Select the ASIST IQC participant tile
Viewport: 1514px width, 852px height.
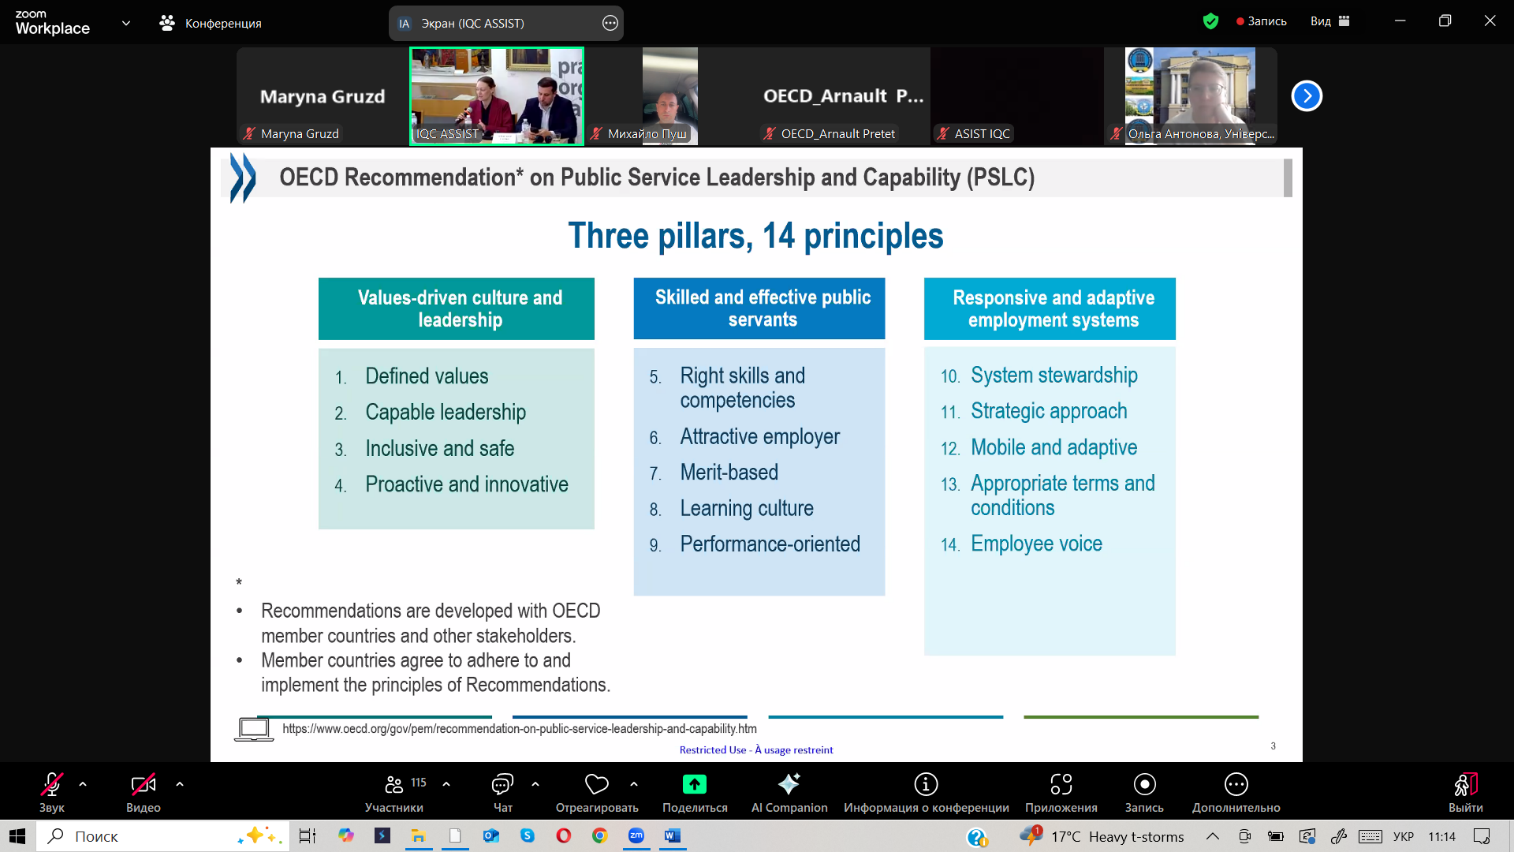pos(1016,96)
